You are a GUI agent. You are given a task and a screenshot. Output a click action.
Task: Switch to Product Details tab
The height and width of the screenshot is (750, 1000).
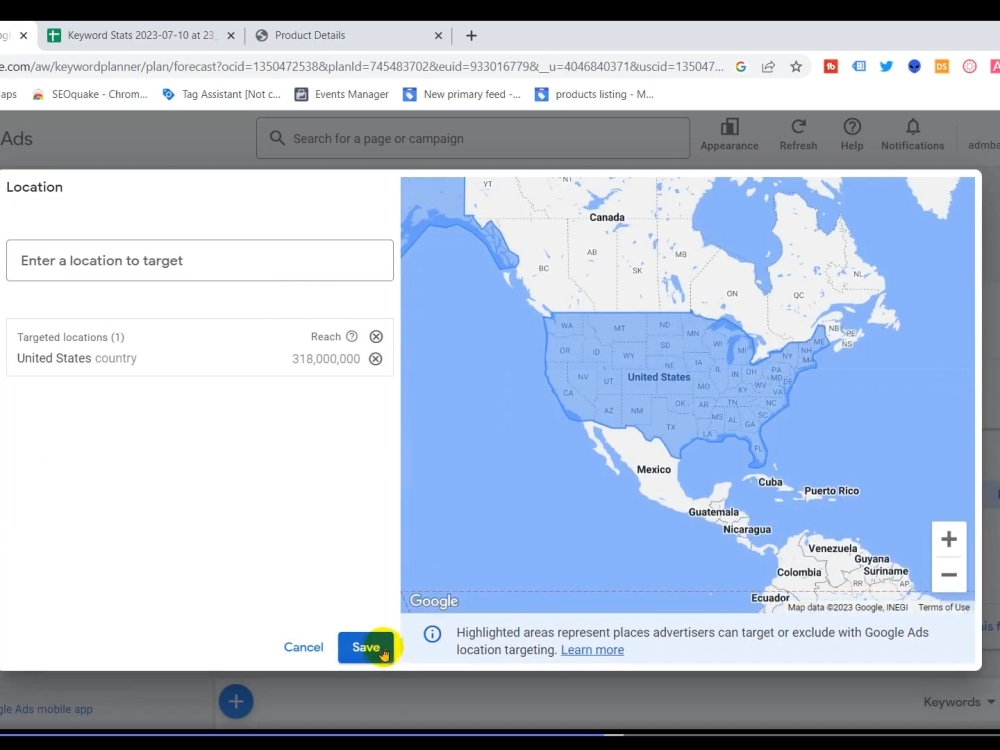(x=349, y=36)
